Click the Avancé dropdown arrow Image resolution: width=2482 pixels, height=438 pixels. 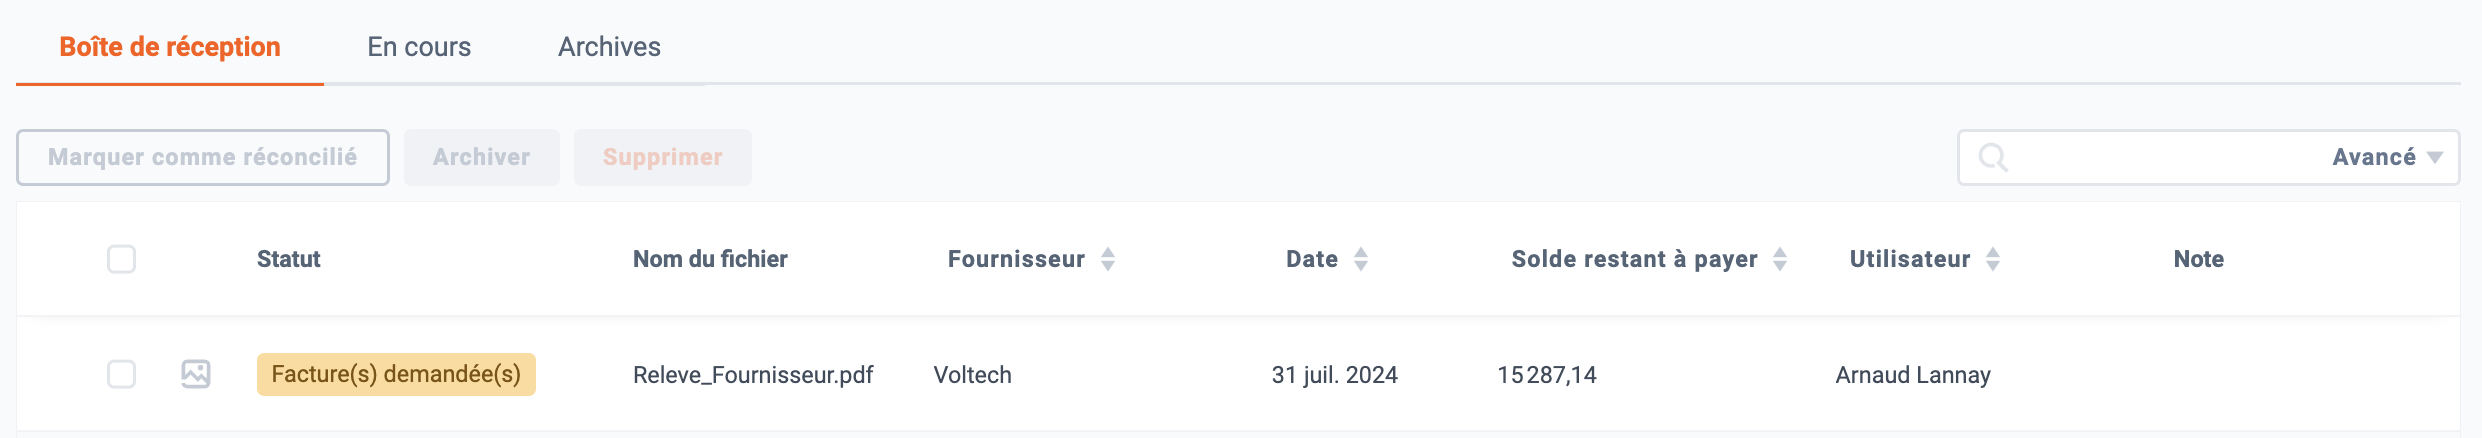pyautogui.click(x=2435, y=158)
